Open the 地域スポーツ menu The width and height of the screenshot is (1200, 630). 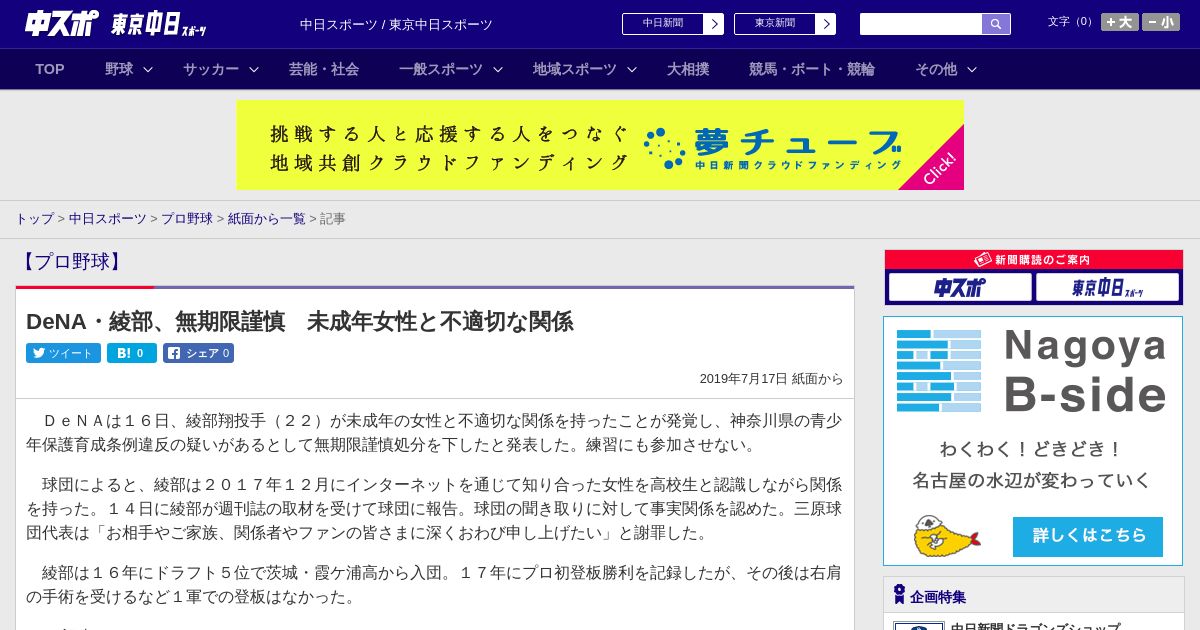(x=575, y=69)
